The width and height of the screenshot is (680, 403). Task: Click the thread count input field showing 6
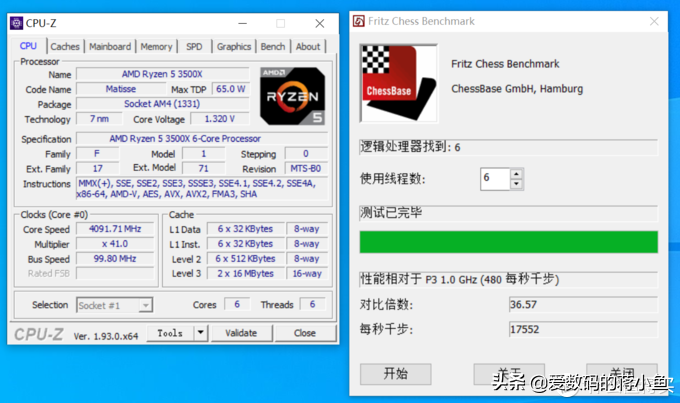(495, 179)
